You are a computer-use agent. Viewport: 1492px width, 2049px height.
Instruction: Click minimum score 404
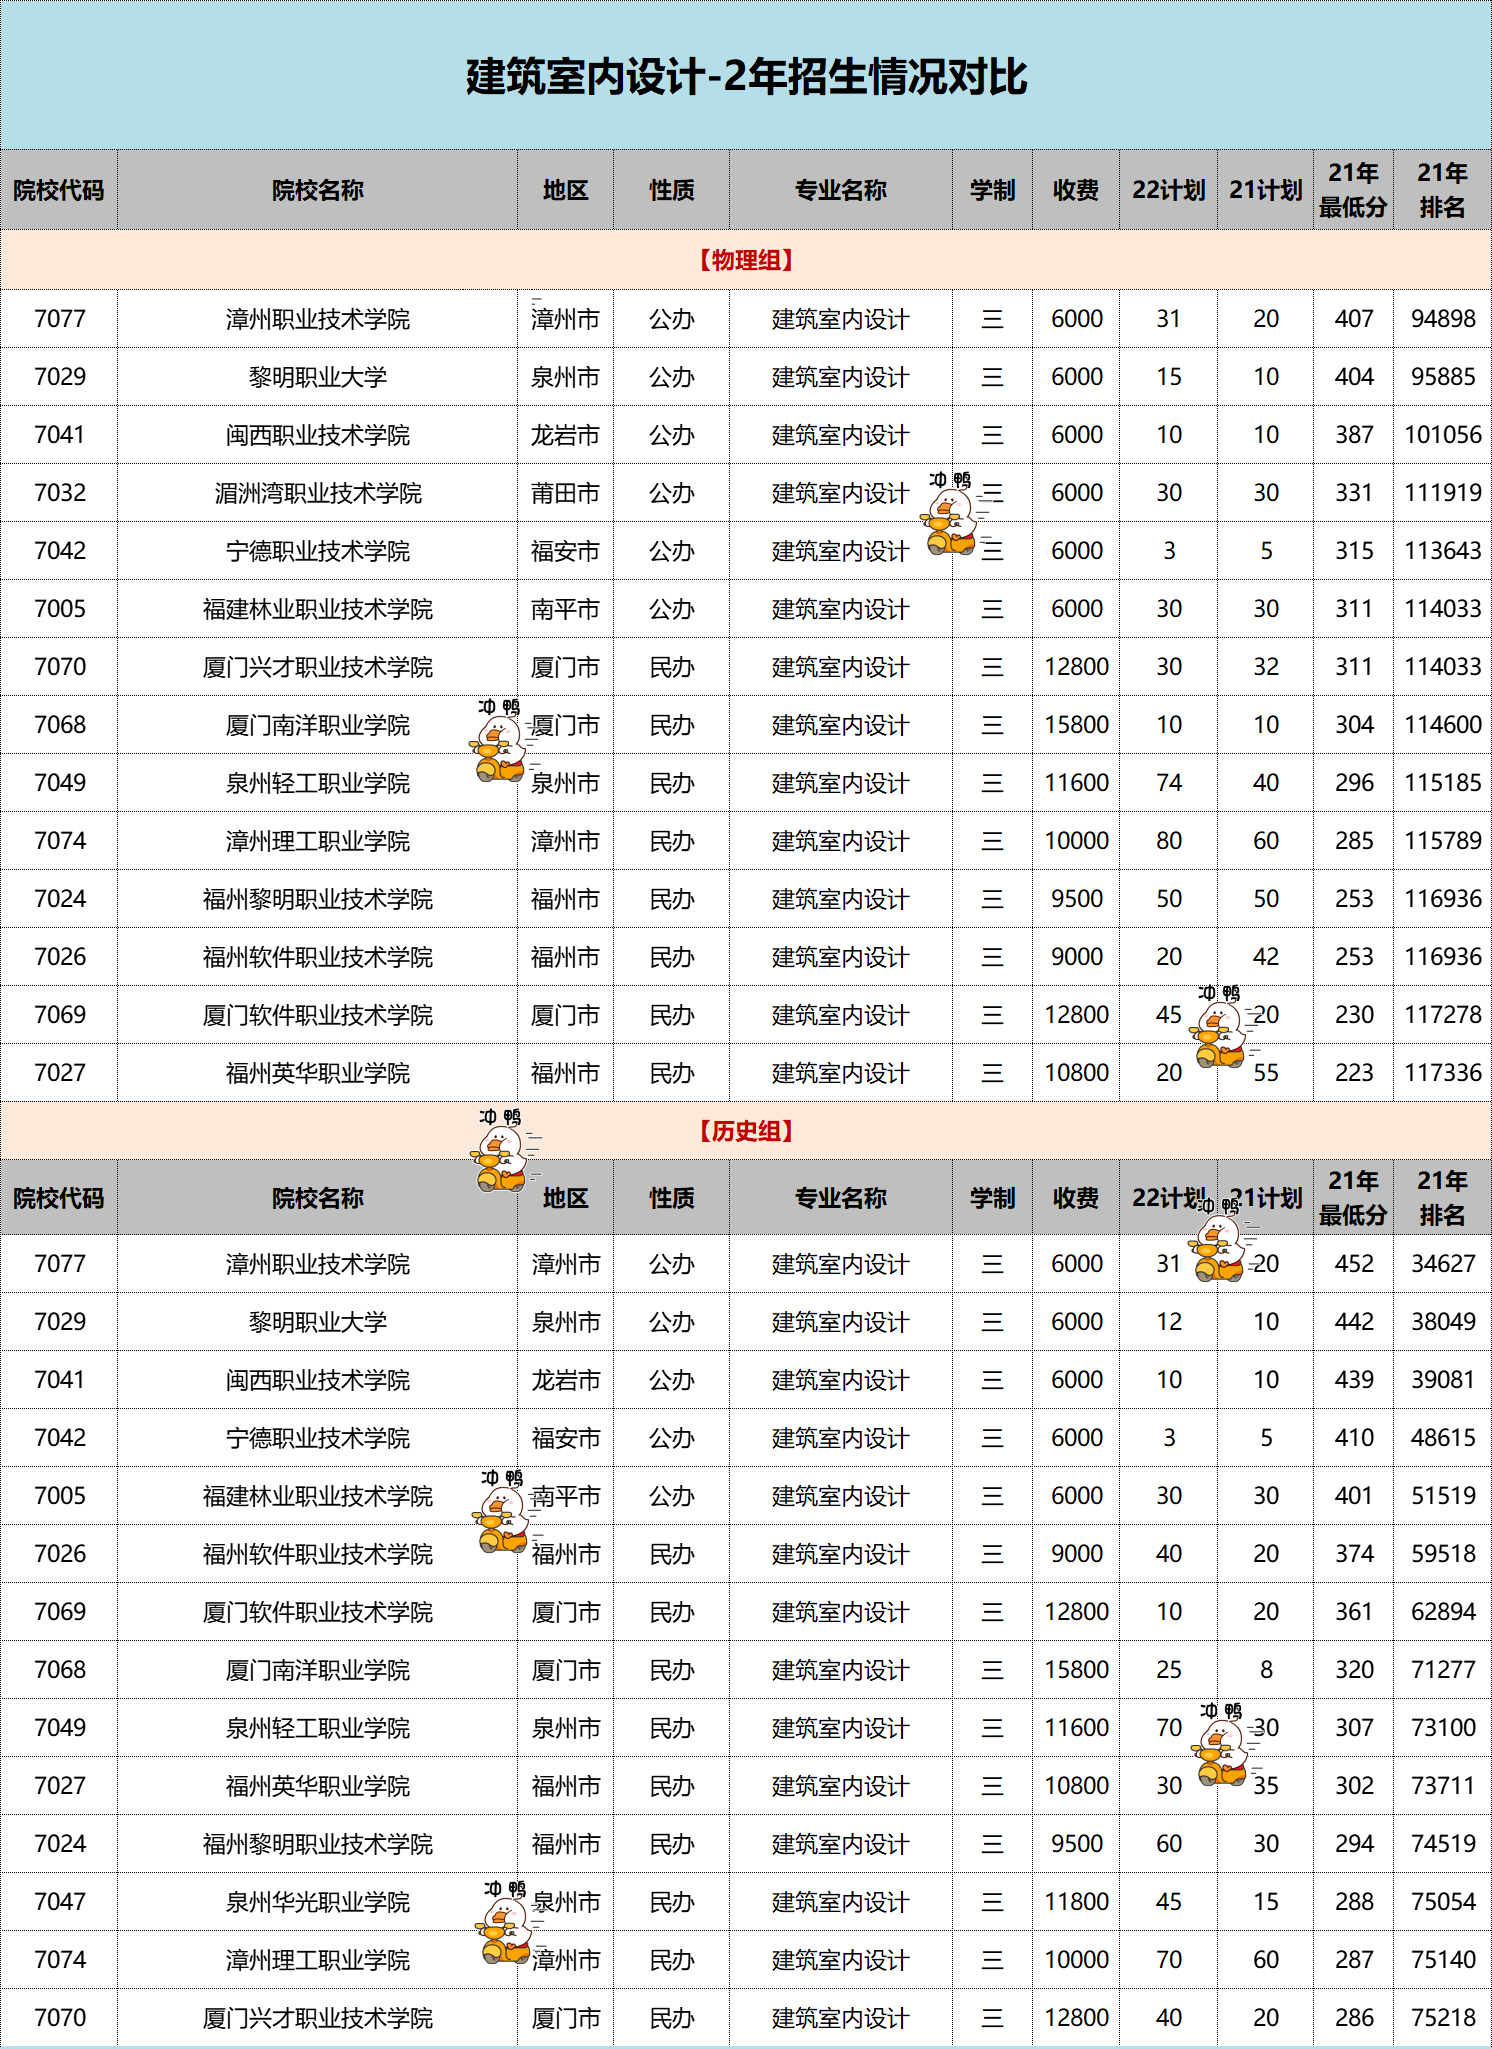click(x=1354, y=377)
